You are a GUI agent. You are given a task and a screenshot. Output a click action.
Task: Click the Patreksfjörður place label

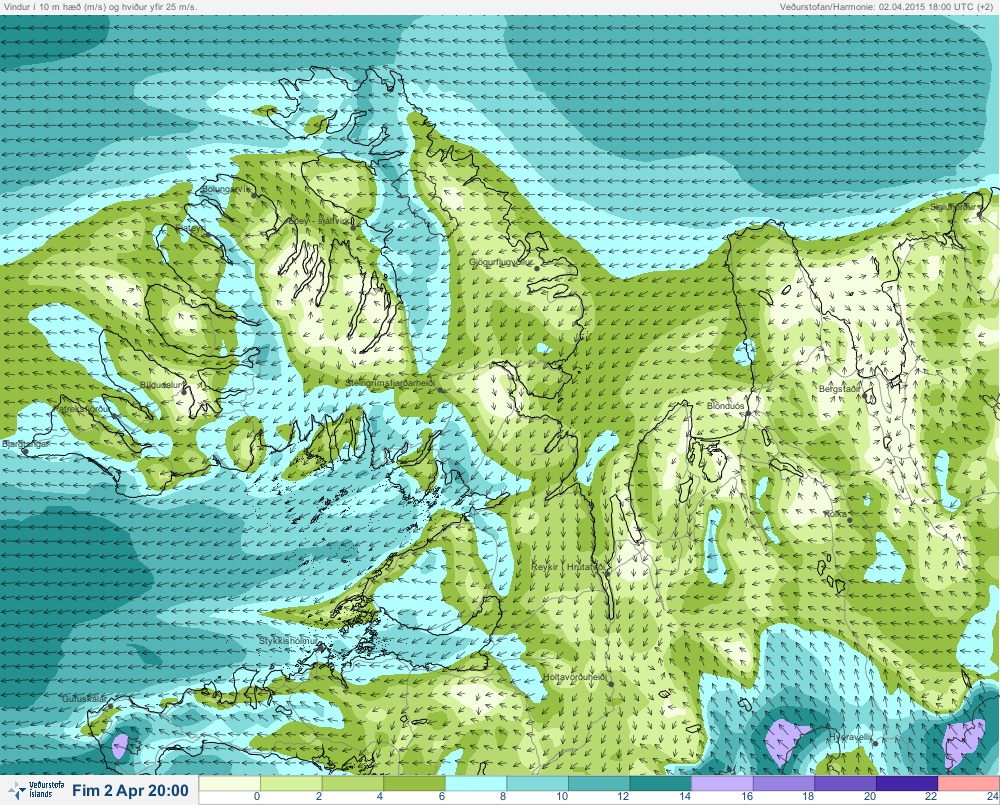click(x=84, y=408)
